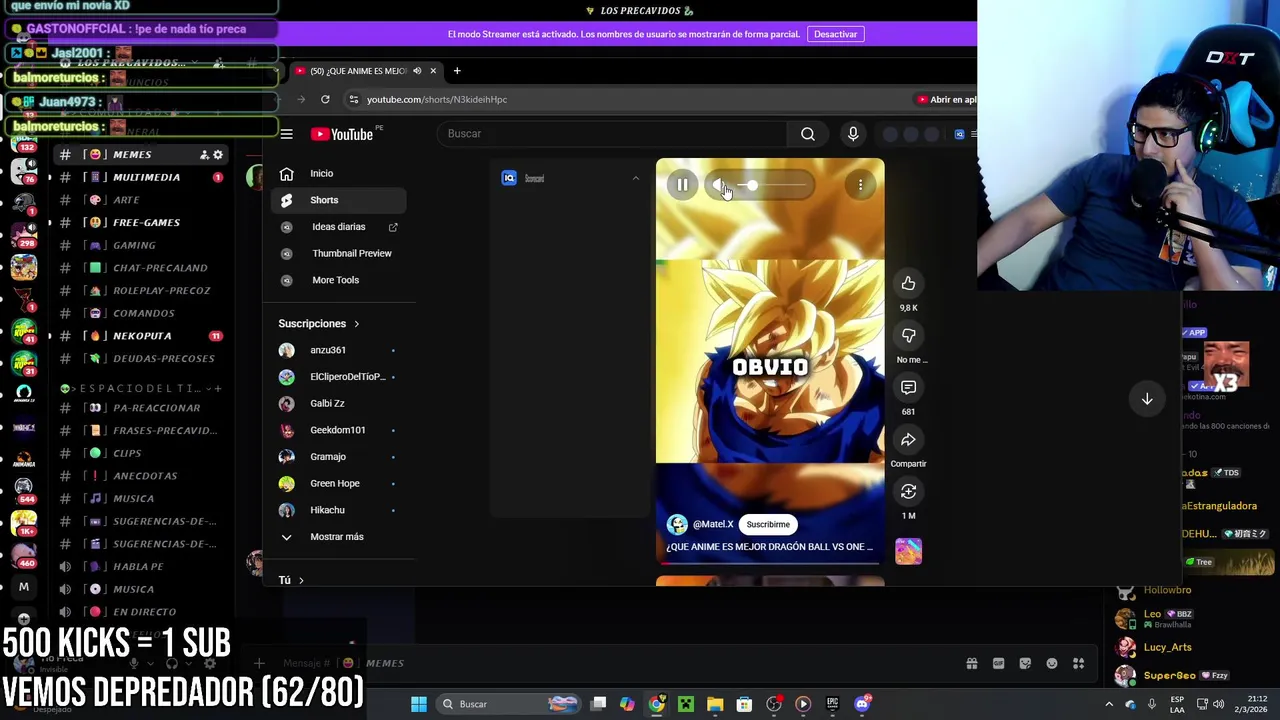Viewport: 1280px width, 720px height.
Task: Open the Discord GIF picker
Action: (998, 664)
